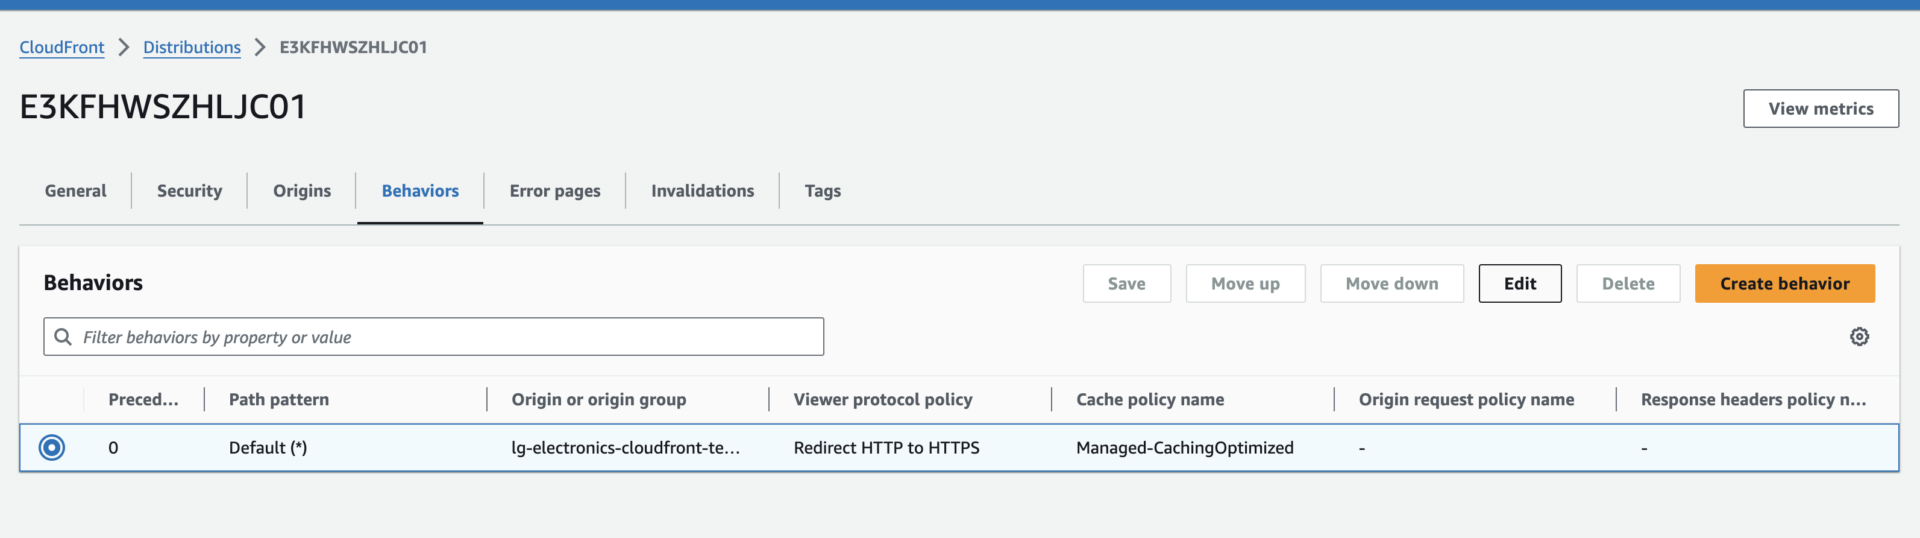Select the Default (*) behavior radio button
1920x538 pixels.
[52, 448]
